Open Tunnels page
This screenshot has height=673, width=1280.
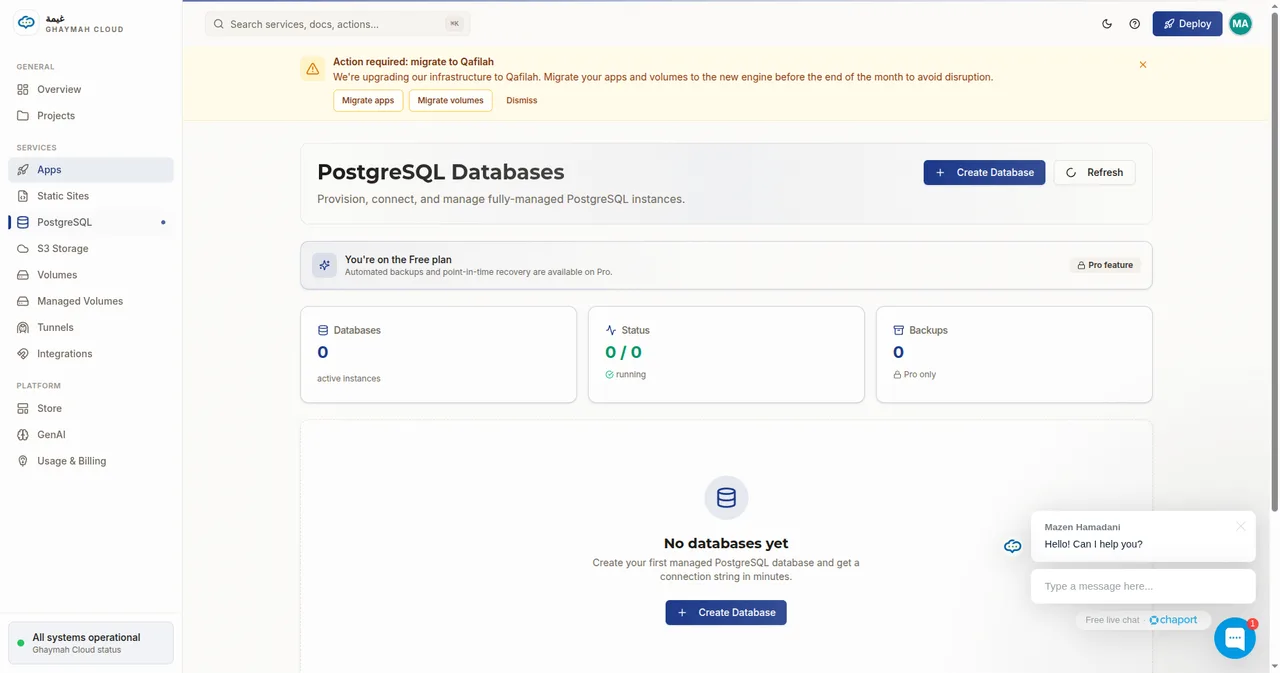pyautogui.click(x=91, y=327)
